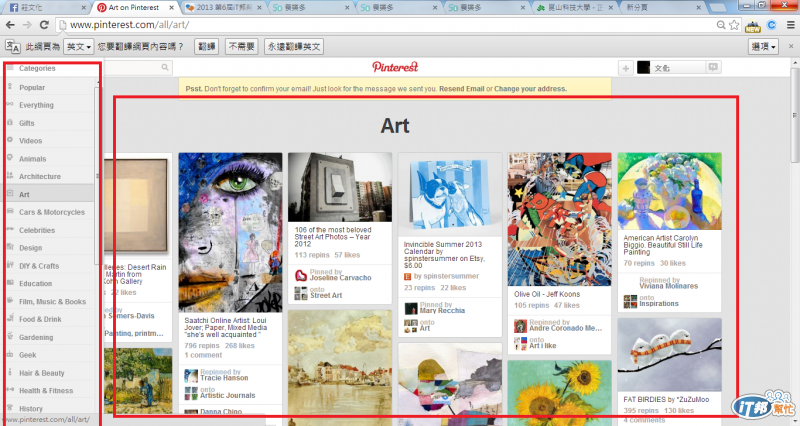800x426 pixels.
Task: Open the FAT BIRDIES image
Action: [x=669, y=355]
